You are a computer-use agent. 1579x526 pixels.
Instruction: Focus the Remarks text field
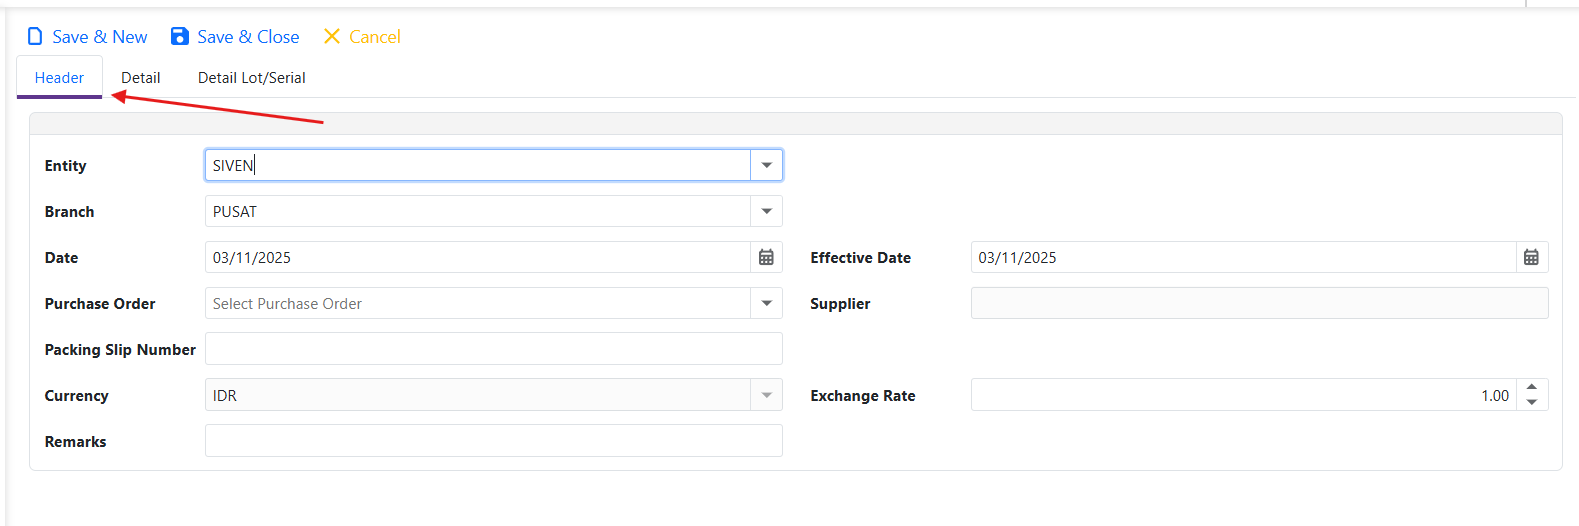click(494, 441)
